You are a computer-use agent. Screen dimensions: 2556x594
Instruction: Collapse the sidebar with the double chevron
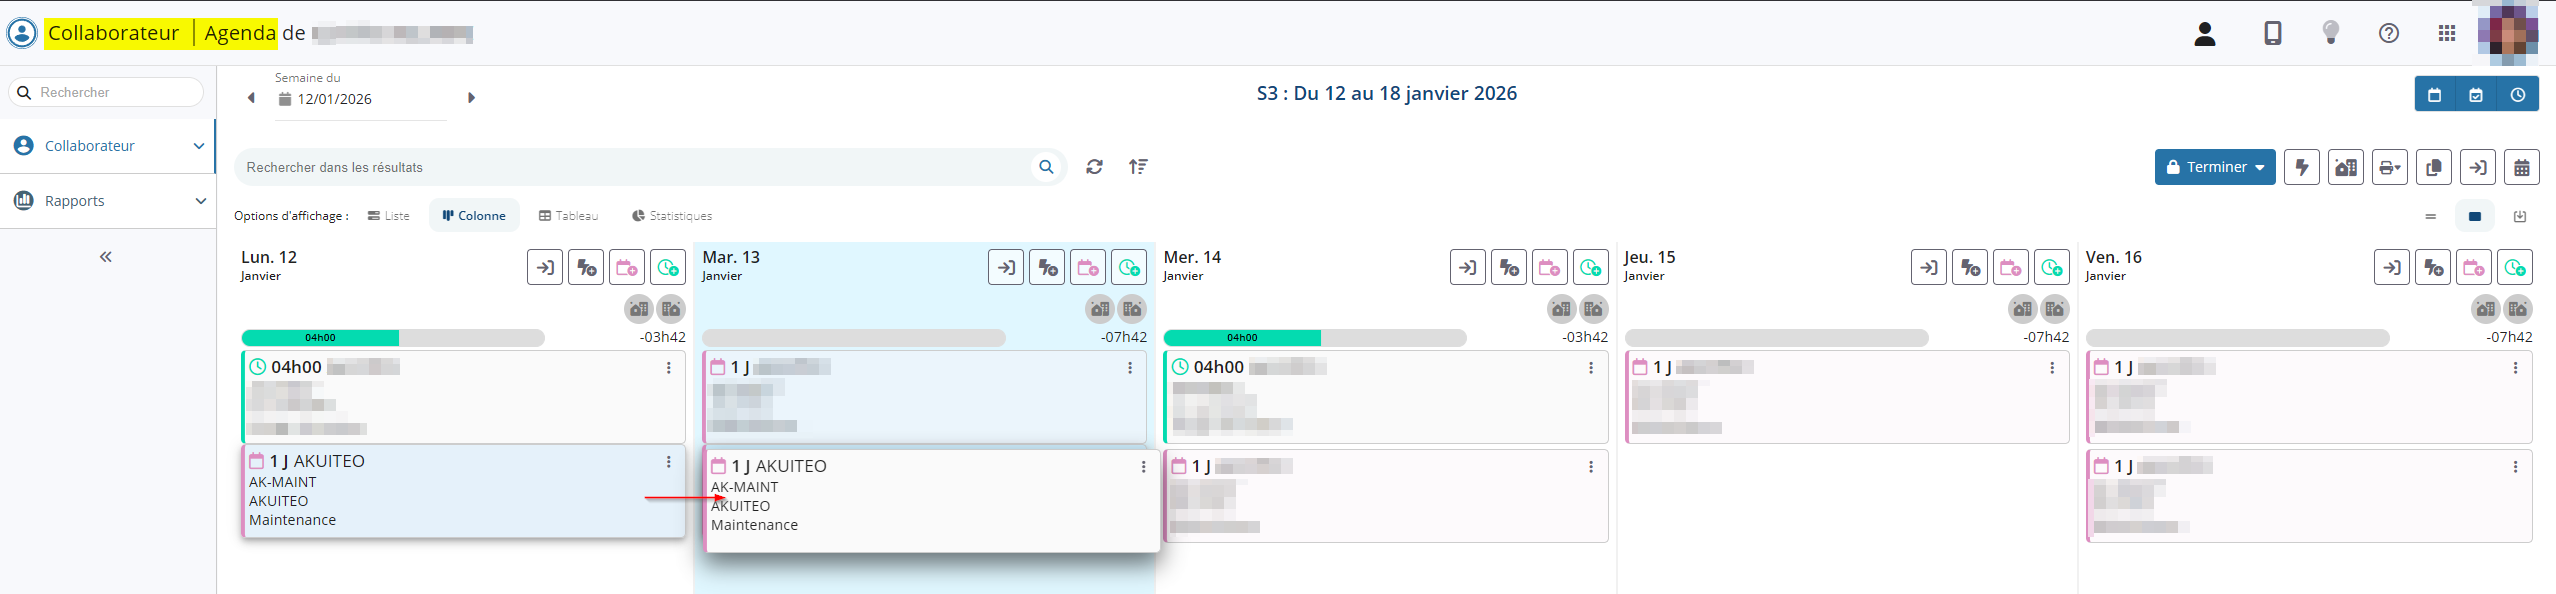106,257
